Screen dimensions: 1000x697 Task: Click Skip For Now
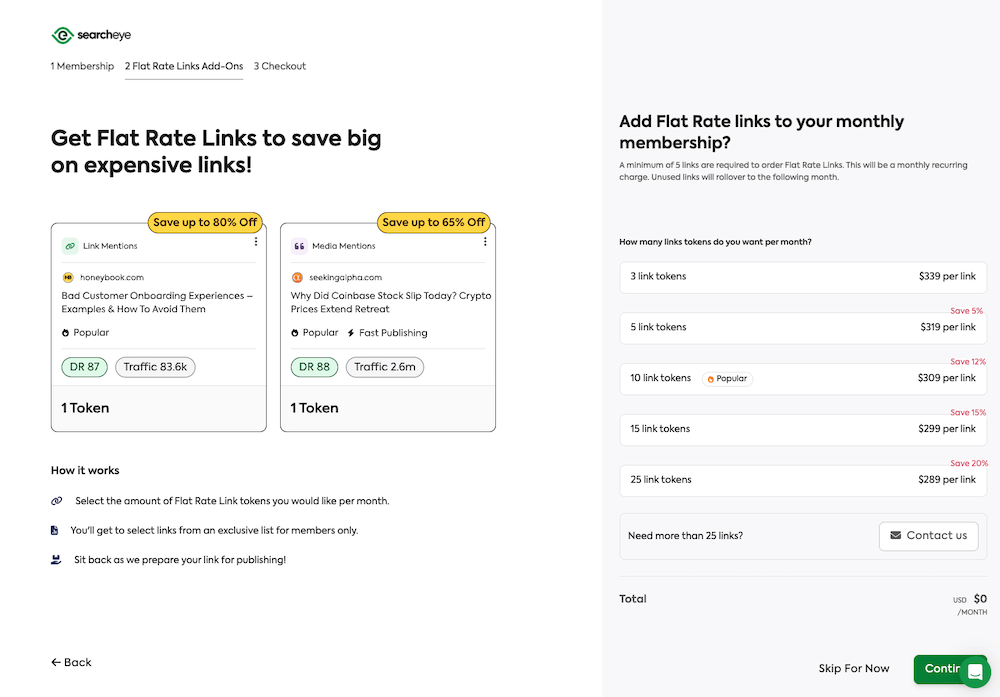tap(853, 669)
